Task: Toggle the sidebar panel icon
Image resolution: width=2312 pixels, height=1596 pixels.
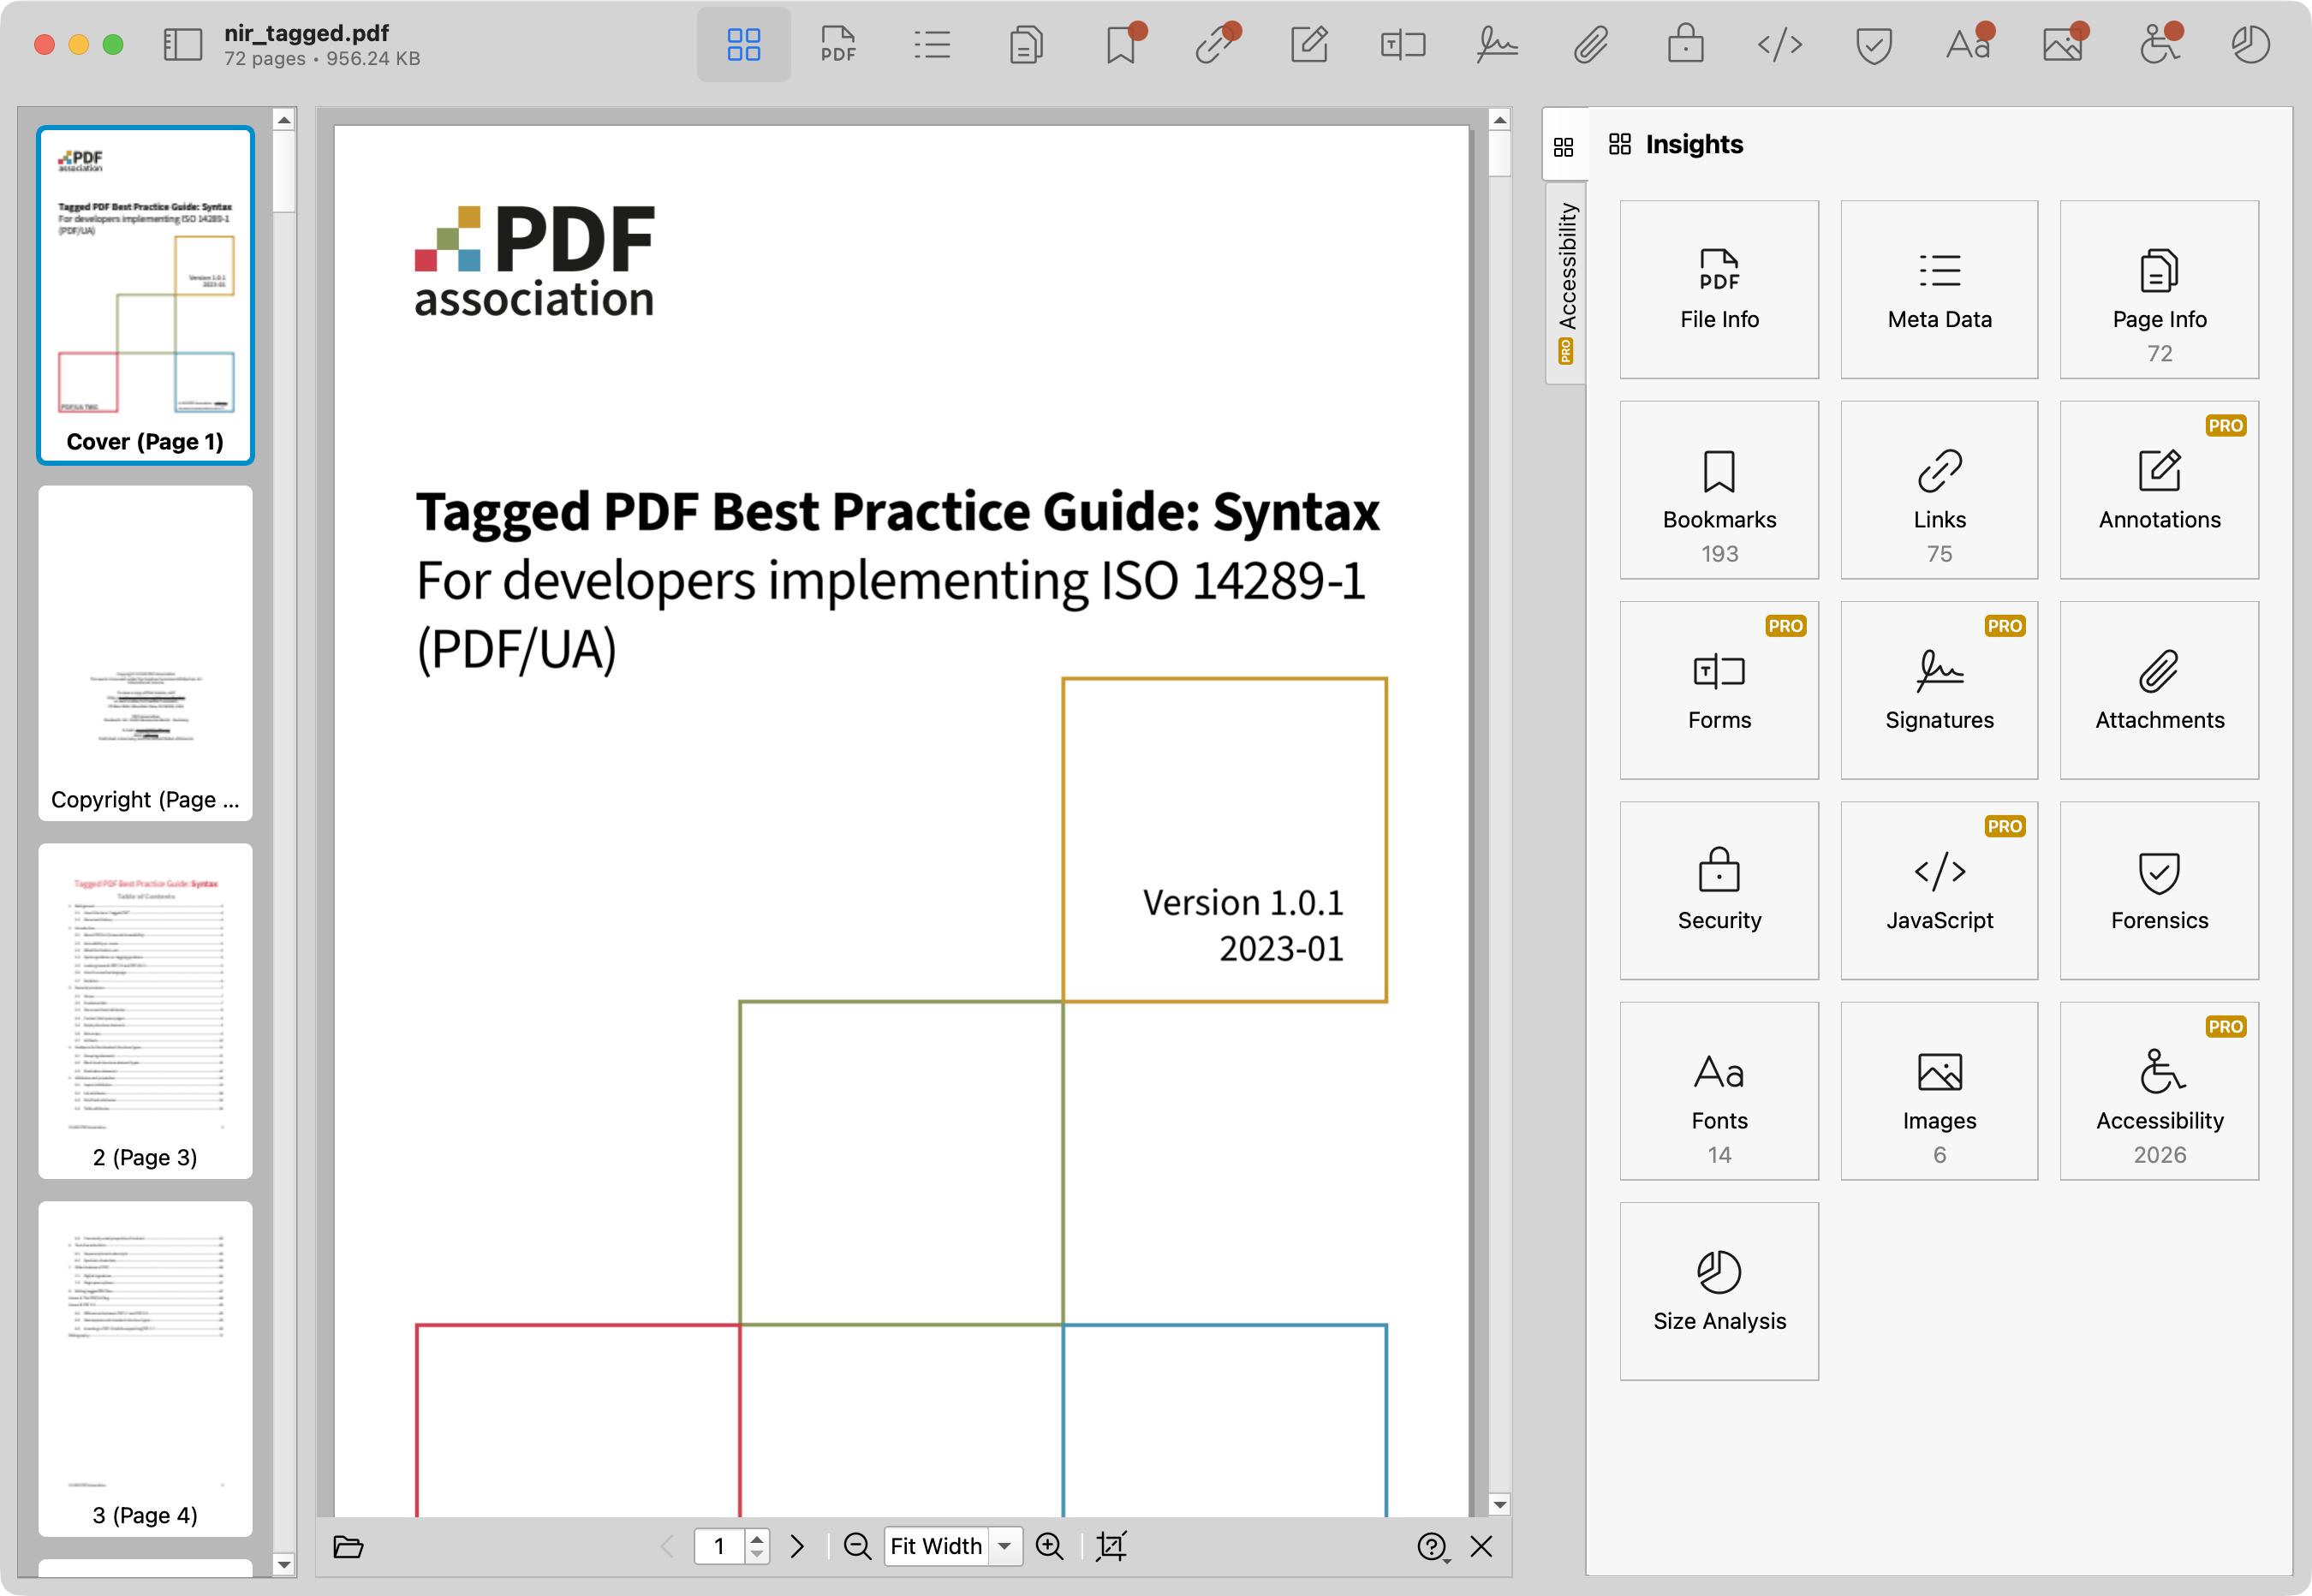Action: click(183, 45)
